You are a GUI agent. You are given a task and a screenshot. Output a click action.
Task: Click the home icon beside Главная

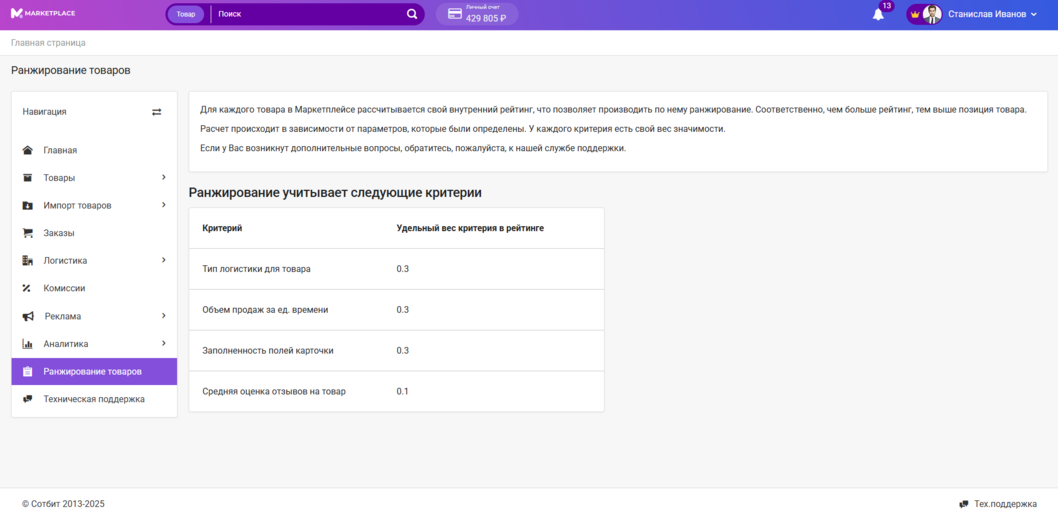point(27,150)
